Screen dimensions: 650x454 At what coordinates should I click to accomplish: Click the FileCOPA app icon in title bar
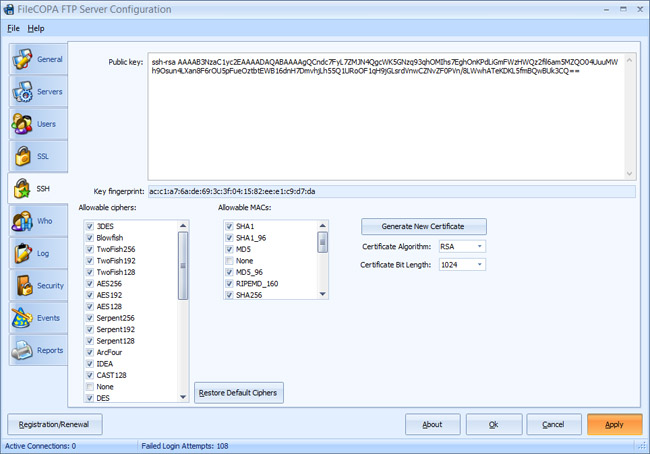[x=9, y=9]
